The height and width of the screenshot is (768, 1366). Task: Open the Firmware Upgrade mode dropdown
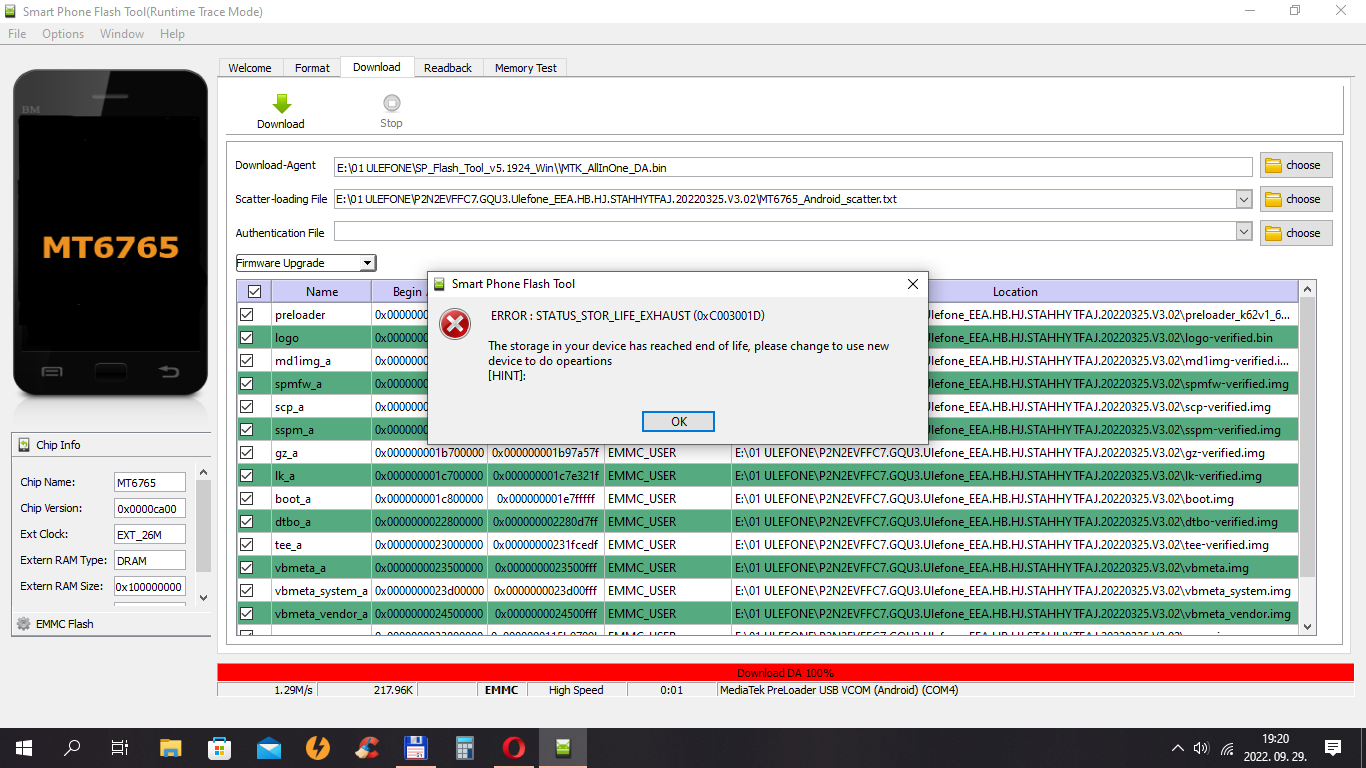[306, 263]
